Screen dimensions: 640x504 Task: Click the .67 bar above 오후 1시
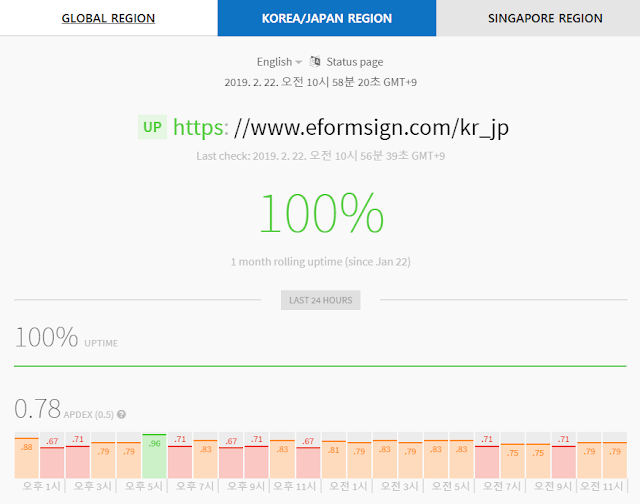click(52, 462)
